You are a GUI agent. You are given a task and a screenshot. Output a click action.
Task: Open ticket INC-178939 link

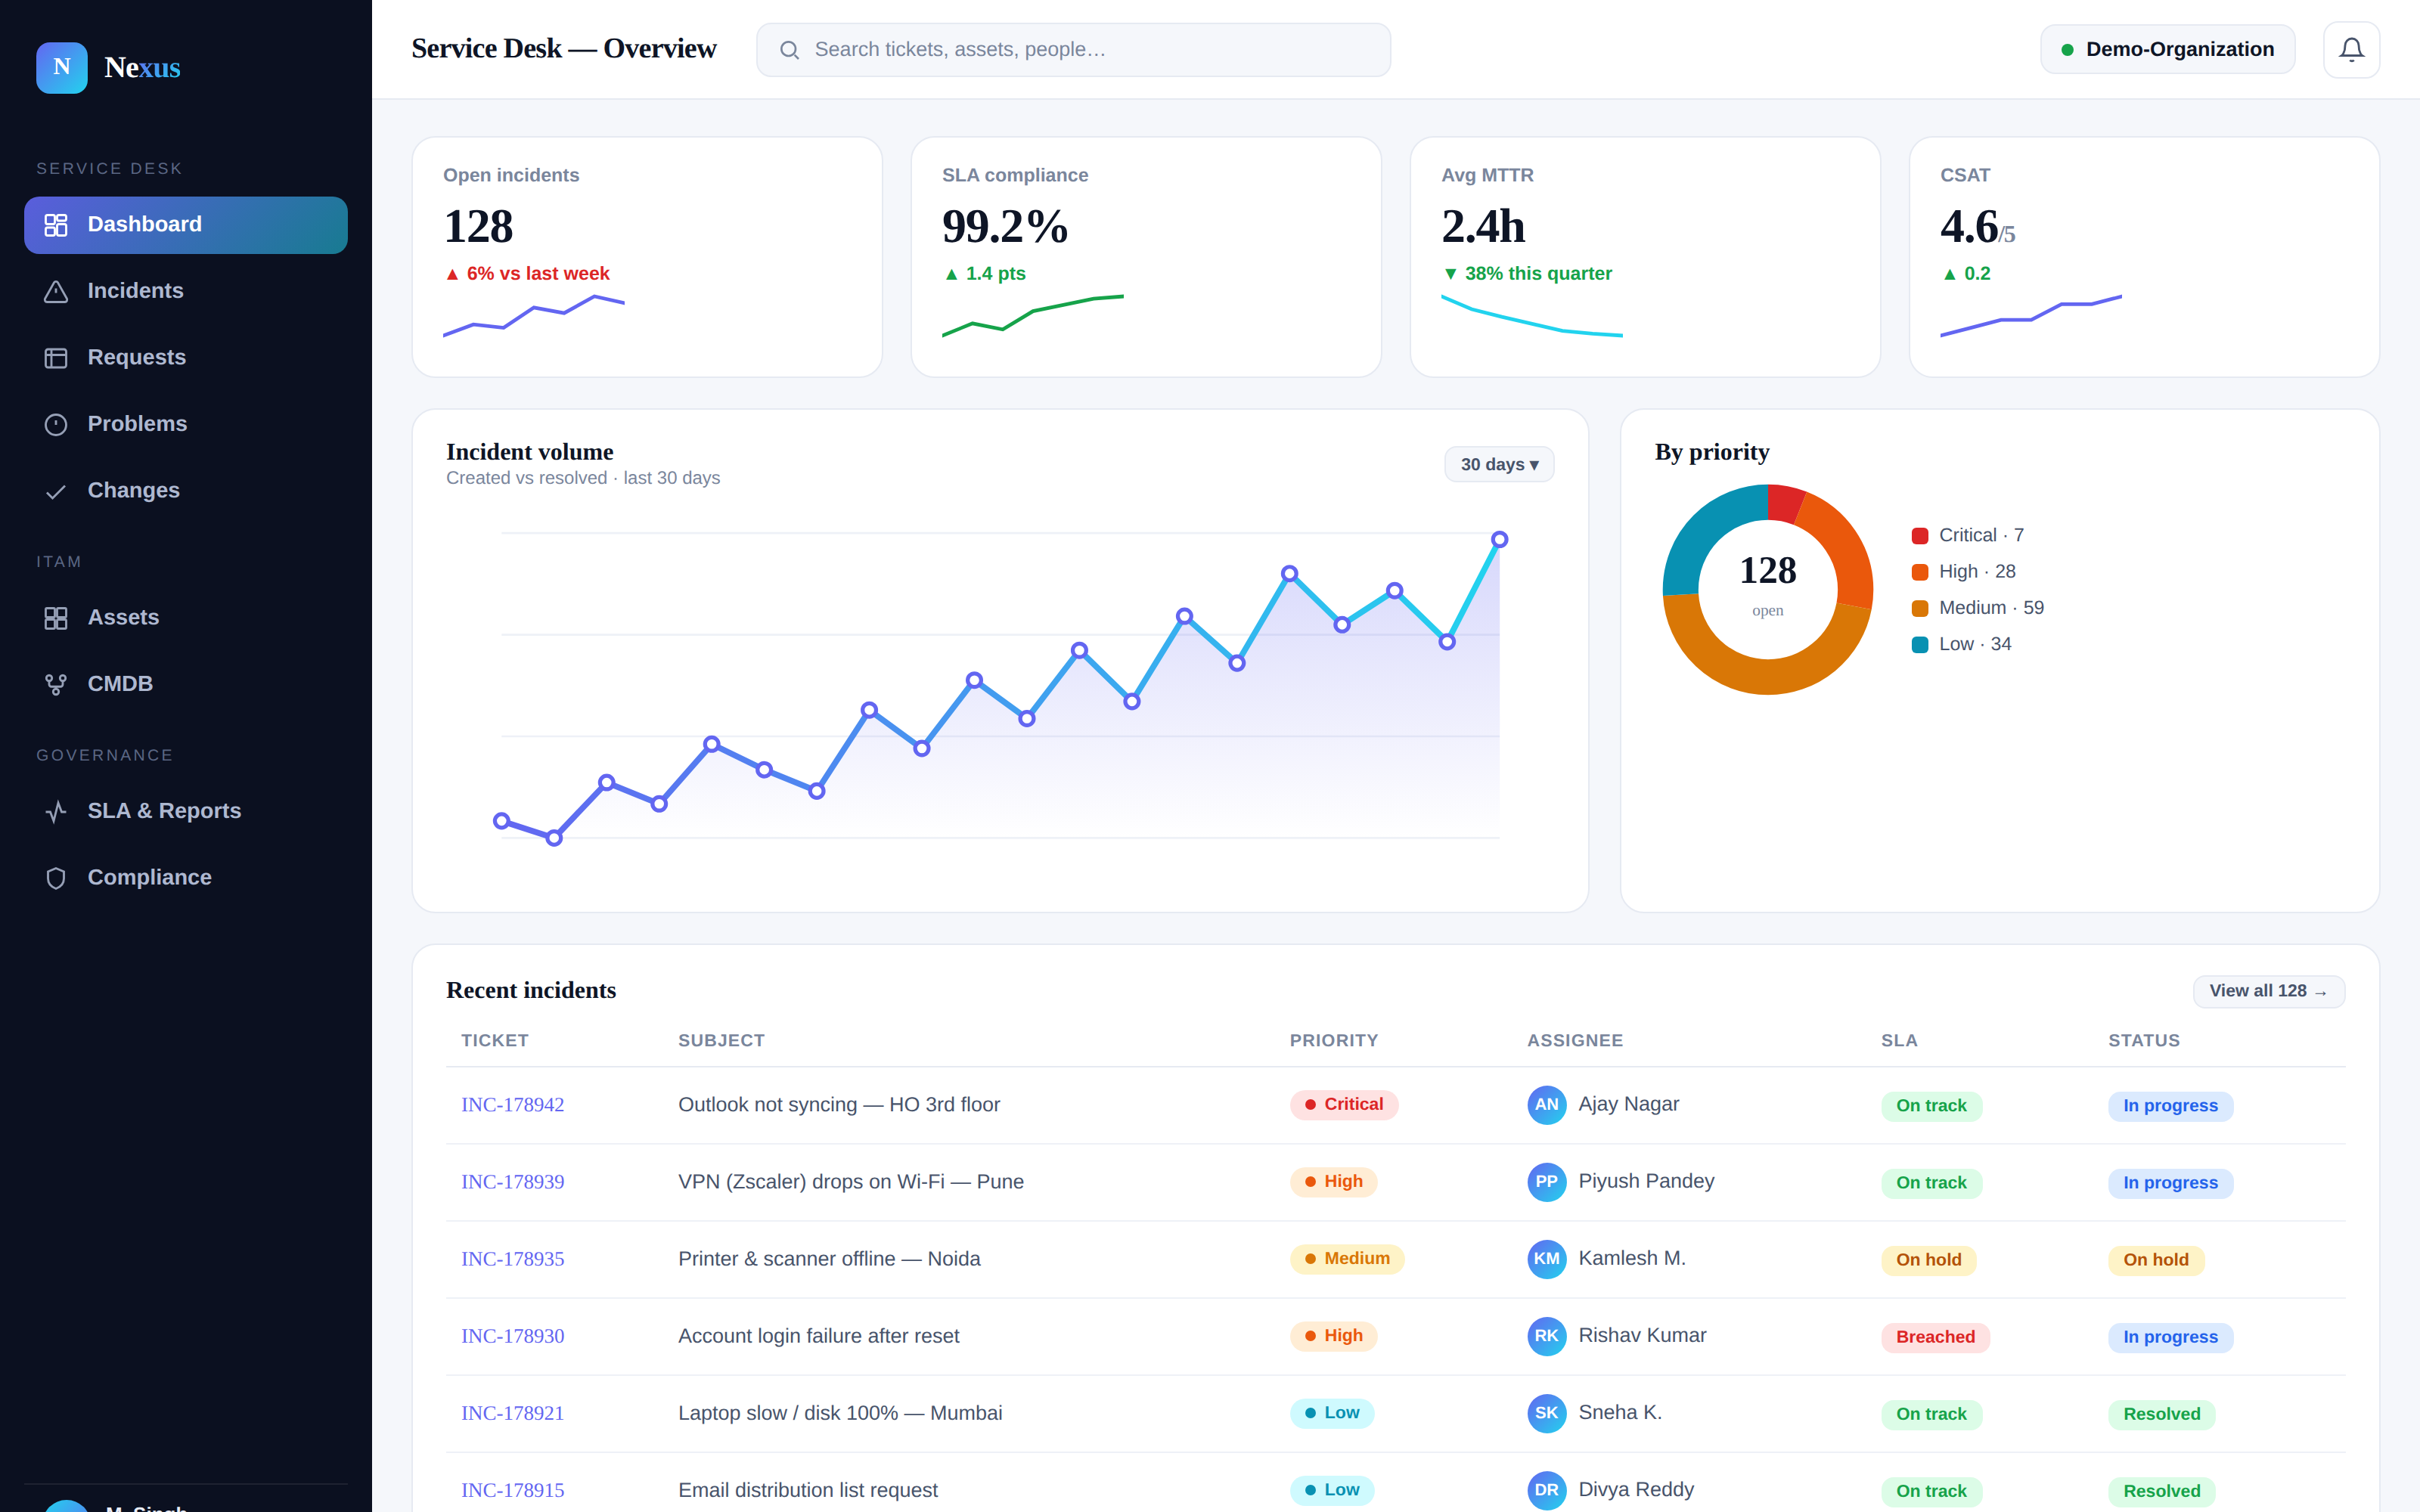pos(512,1181)
